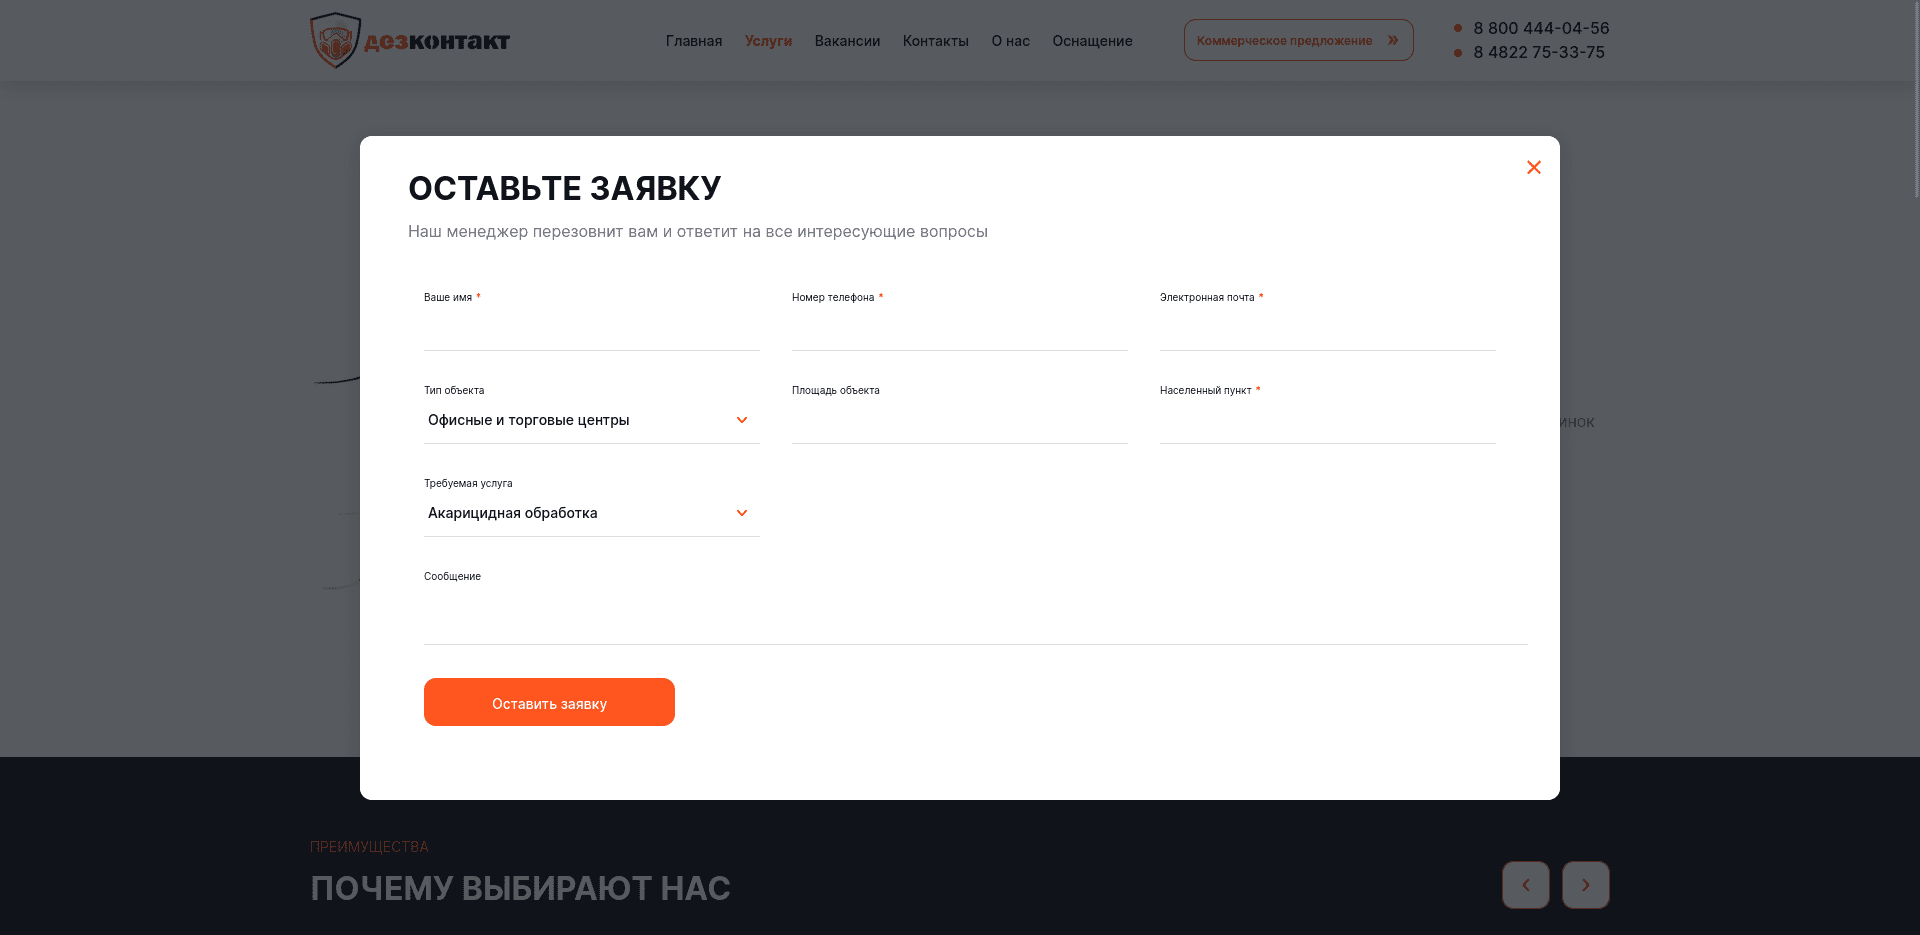Screen dimensions: 1920x935
Task: Call the 8 800 444-04-56 number
Action: coord(1541,28)
